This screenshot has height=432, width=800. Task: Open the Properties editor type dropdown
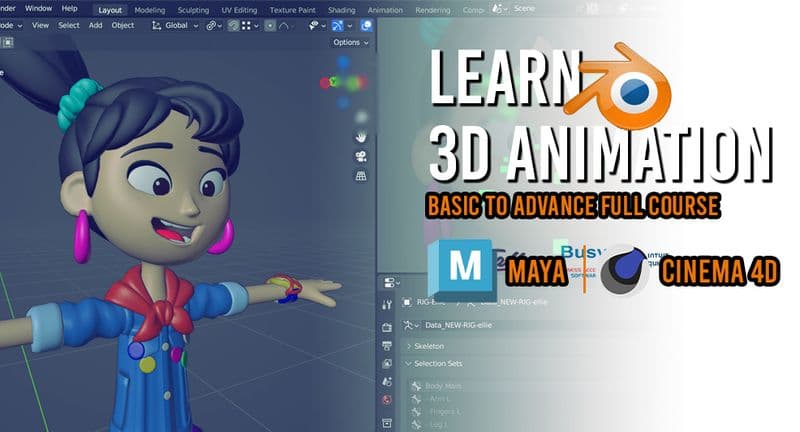pyautogui.click(x=392, y=283)
